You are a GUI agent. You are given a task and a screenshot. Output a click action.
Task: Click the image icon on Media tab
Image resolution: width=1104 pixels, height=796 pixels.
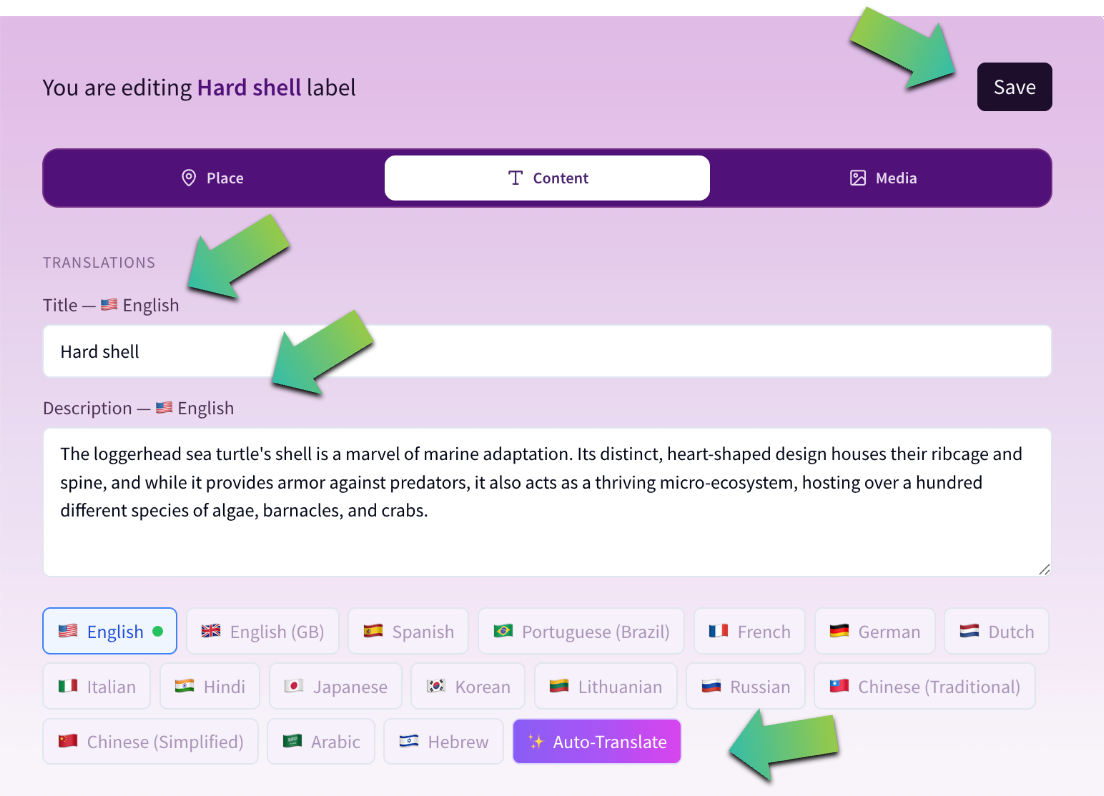858,178
